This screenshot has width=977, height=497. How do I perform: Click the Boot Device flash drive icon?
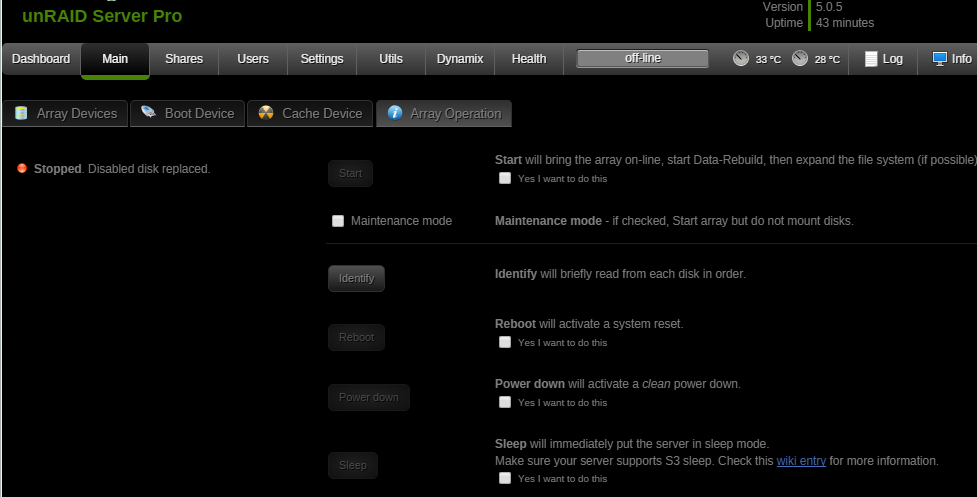pyautogui.click(x=148, y=112)
